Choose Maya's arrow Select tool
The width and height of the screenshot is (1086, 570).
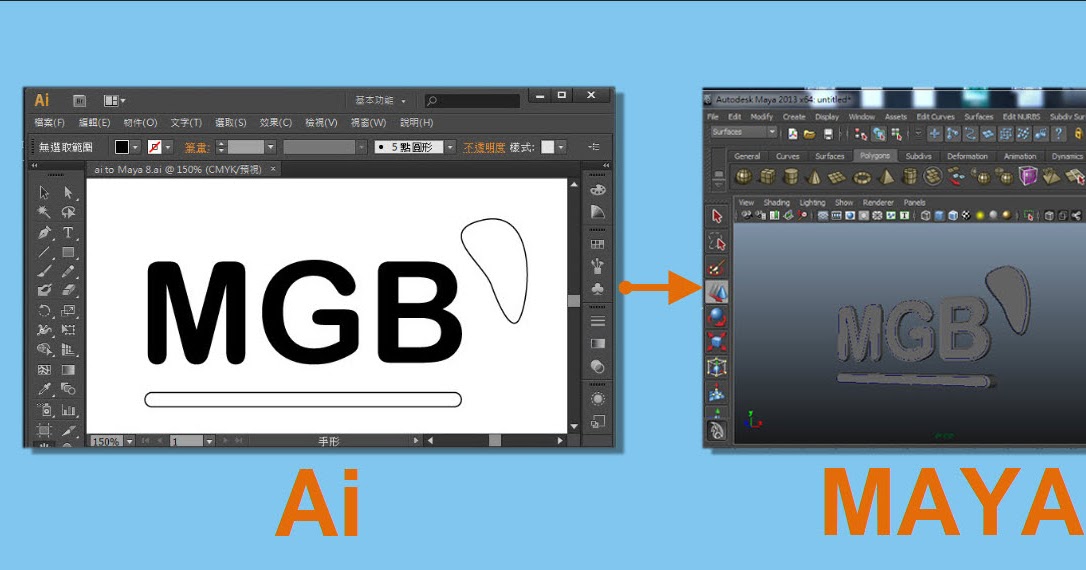pos(717,216)
